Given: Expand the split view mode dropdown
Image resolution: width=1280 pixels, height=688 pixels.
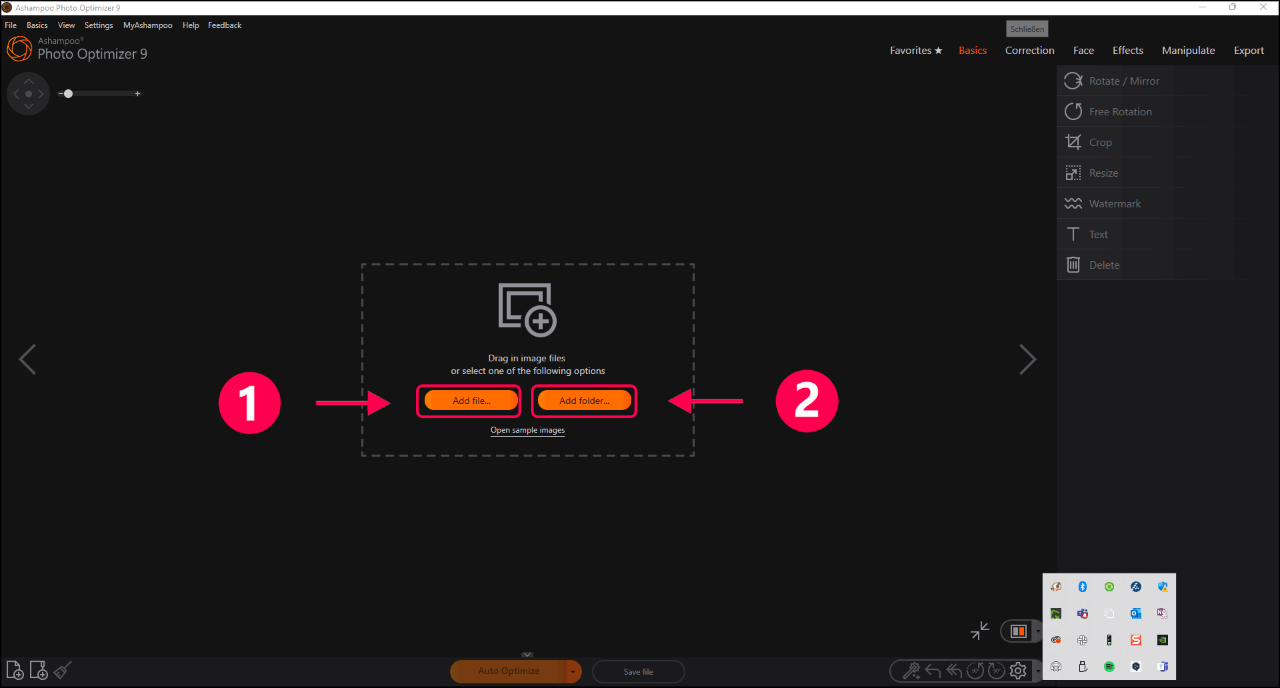Looking at the screenshot, I should pos(1037,632).
